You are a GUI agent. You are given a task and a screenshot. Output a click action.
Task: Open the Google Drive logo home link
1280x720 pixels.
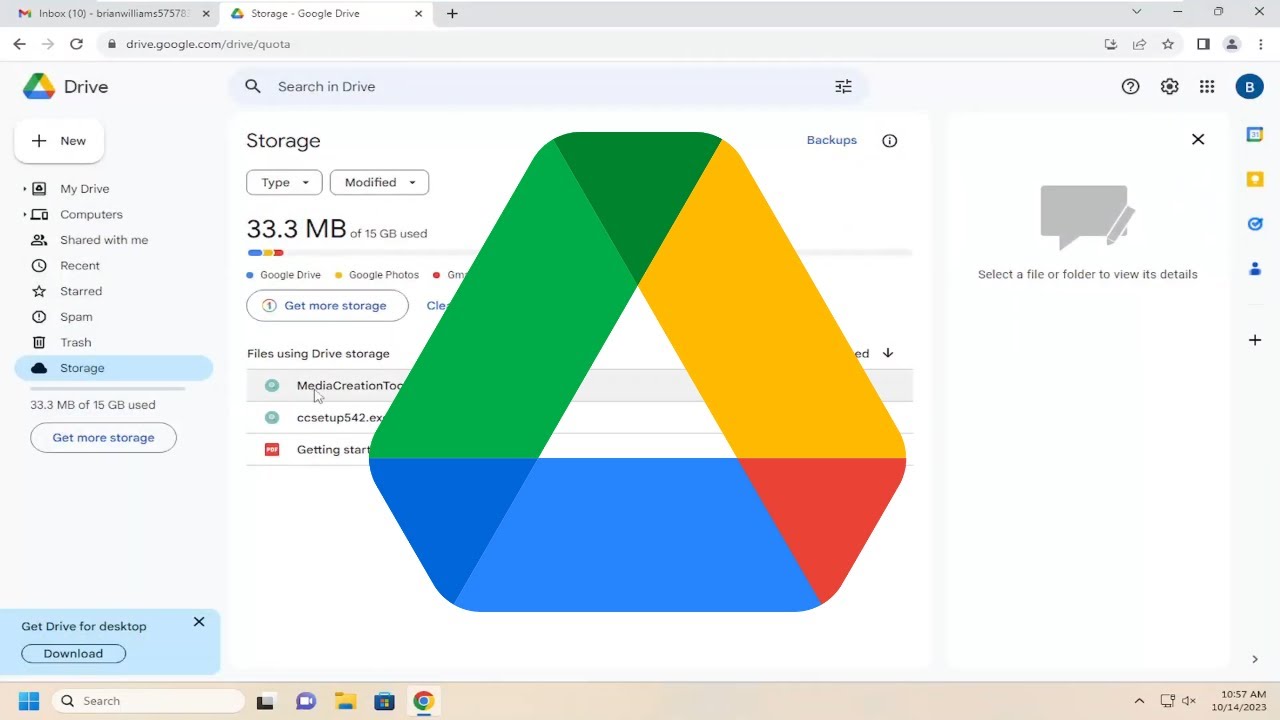tap(66, 87)
